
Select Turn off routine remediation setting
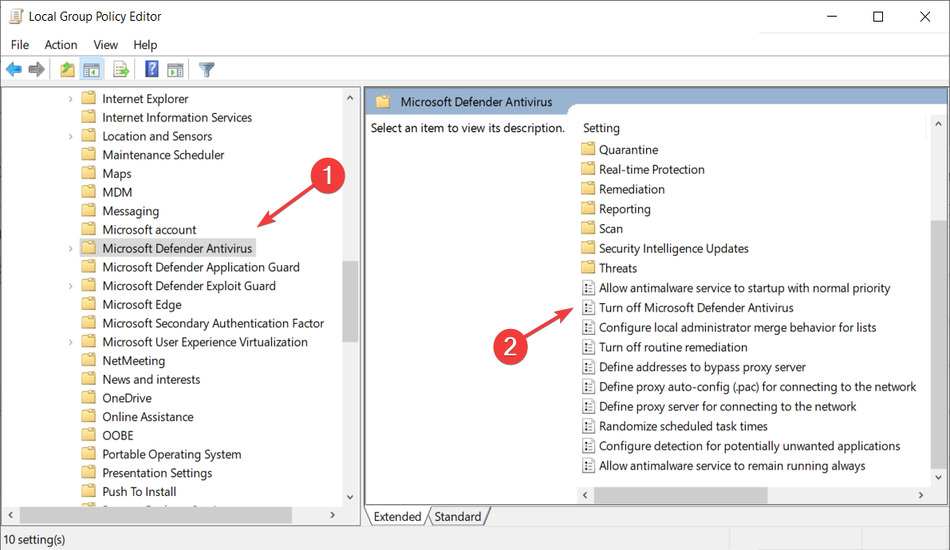pyautogui.click(x=672, y=347)
